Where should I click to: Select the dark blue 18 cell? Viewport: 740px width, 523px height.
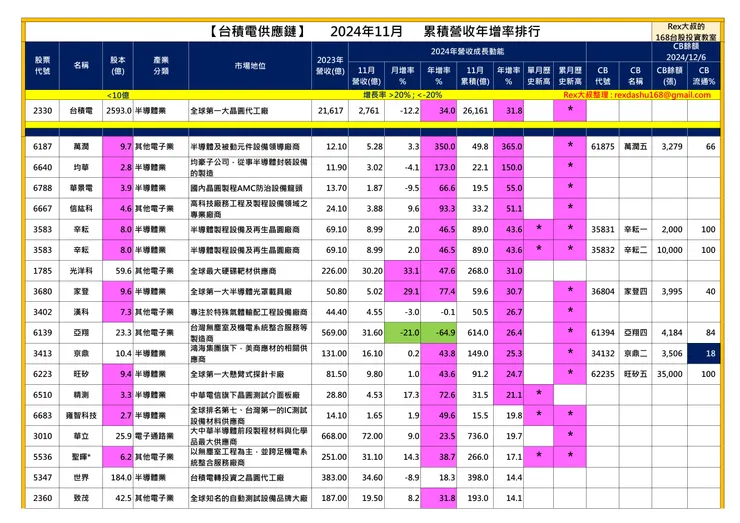pos(704,354)
